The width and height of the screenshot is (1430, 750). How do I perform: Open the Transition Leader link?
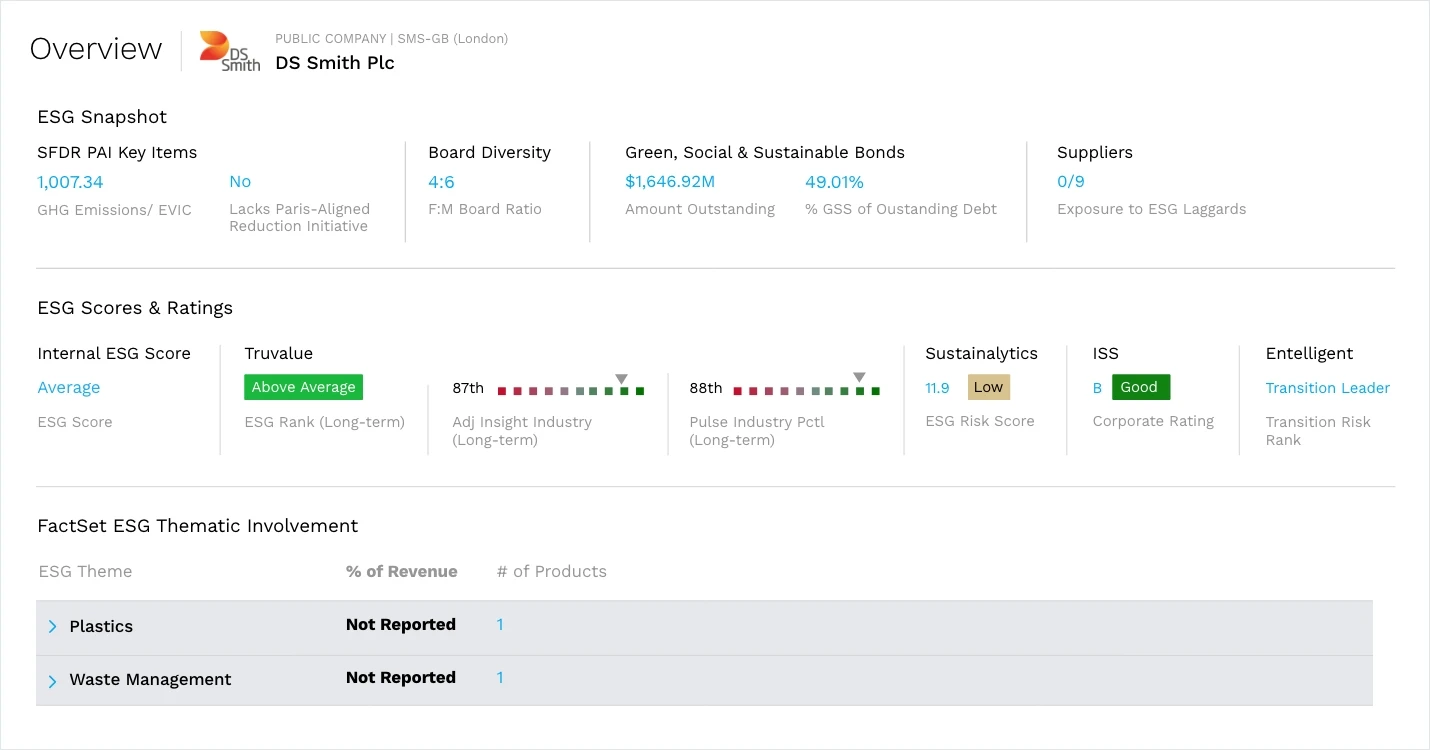coord(1328,388)
